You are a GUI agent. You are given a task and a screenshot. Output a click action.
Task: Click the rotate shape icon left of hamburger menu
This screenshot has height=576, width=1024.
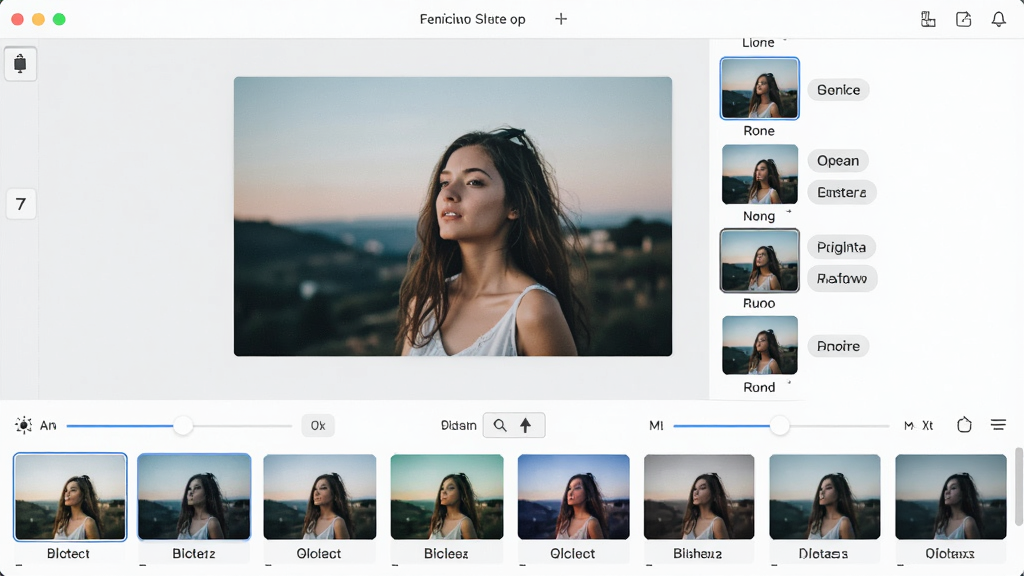pos(965,425)
